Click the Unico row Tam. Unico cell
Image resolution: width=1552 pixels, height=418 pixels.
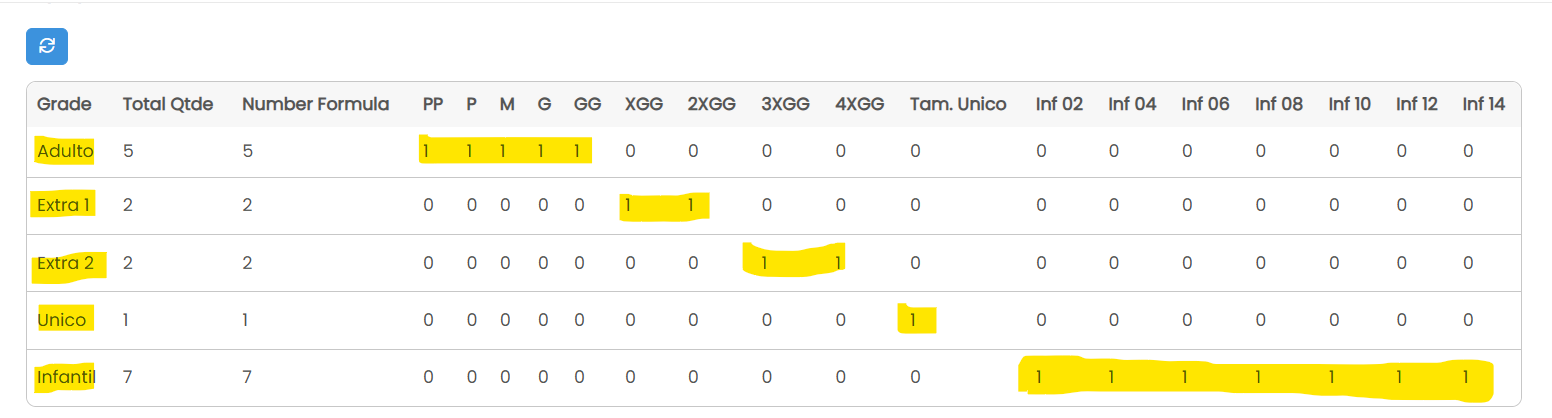[x=914, y=320]
